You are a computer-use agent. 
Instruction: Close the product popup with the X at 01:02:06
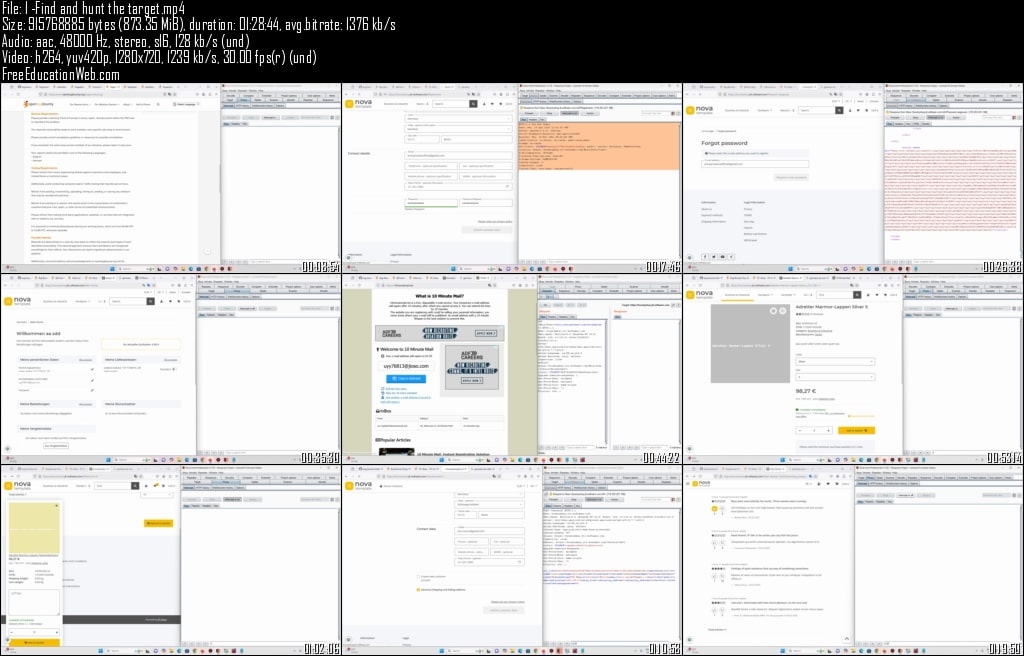(x=57, y=505)
